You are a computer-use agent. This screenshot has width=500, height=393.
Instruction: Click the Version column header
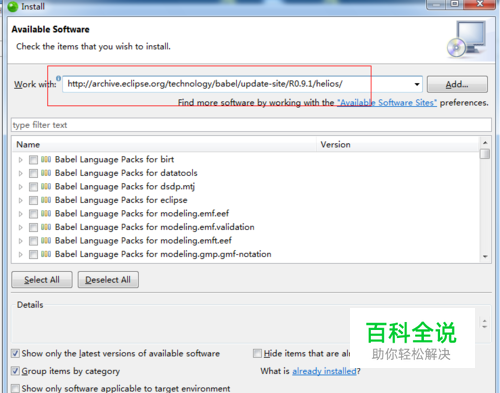(398, 145)
